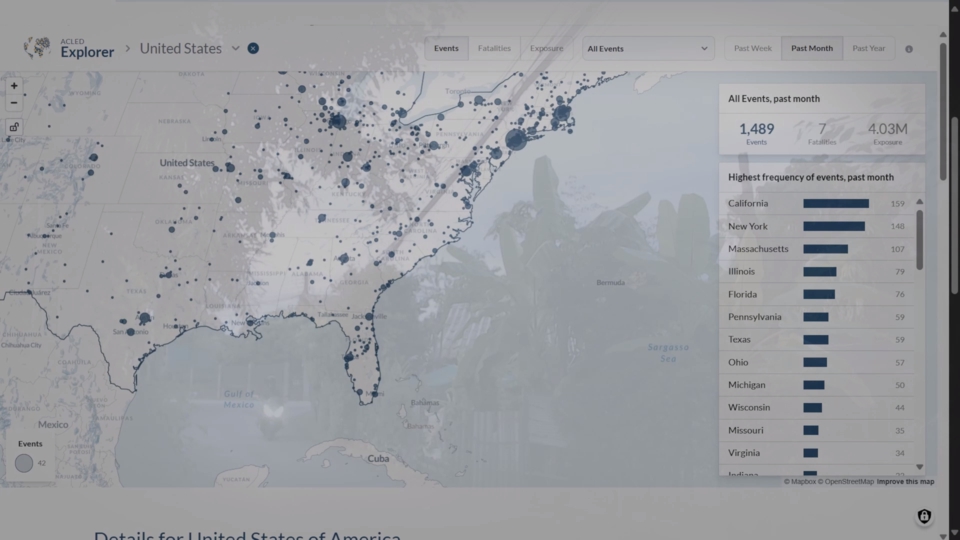Expand the United States country chevron
The height and width of the screenshot is (540, 960).
[x=235, y=48]
